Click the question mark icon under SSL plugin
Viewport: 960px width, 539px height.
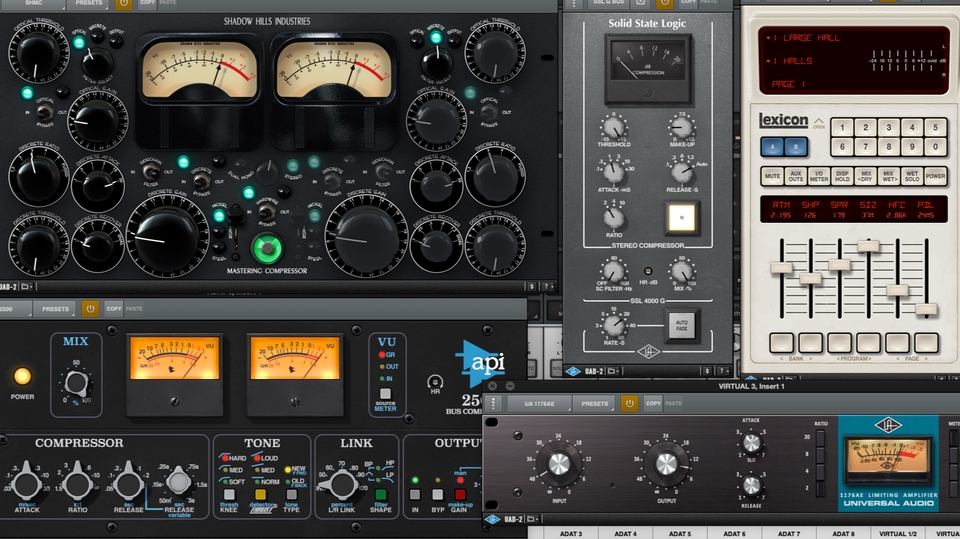723,371
